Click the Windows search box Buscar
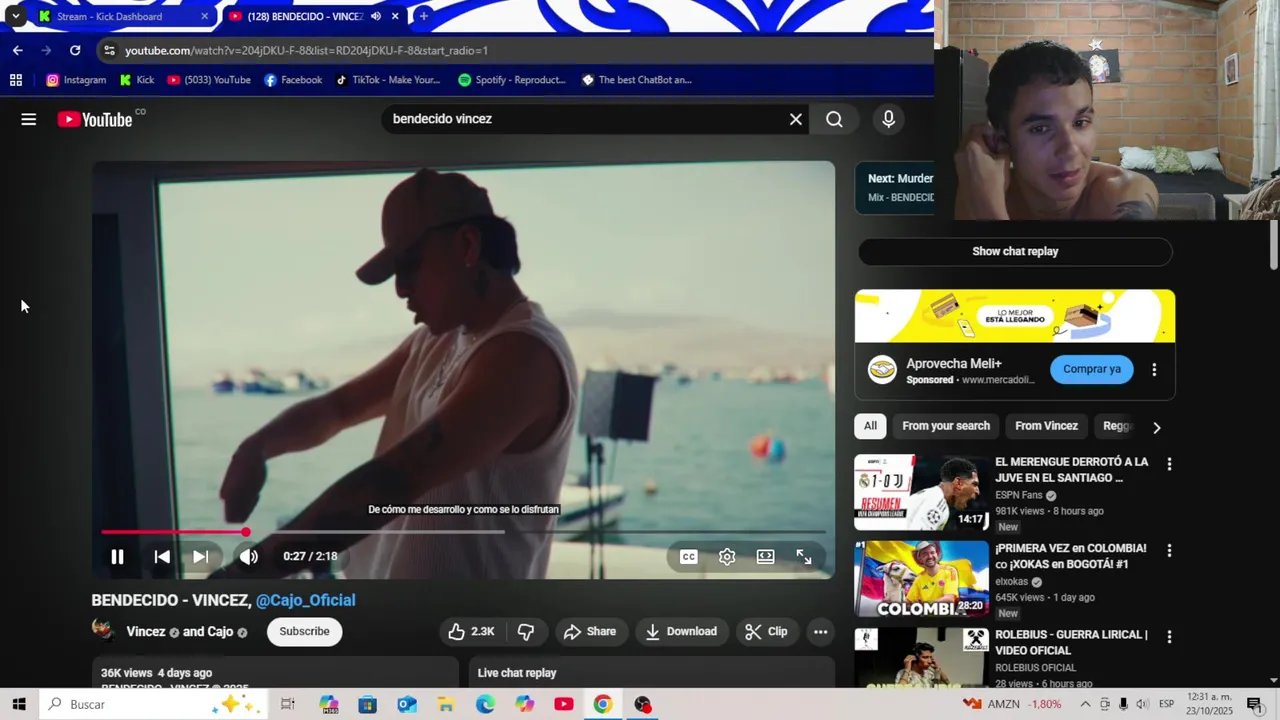 coord(153,704)
